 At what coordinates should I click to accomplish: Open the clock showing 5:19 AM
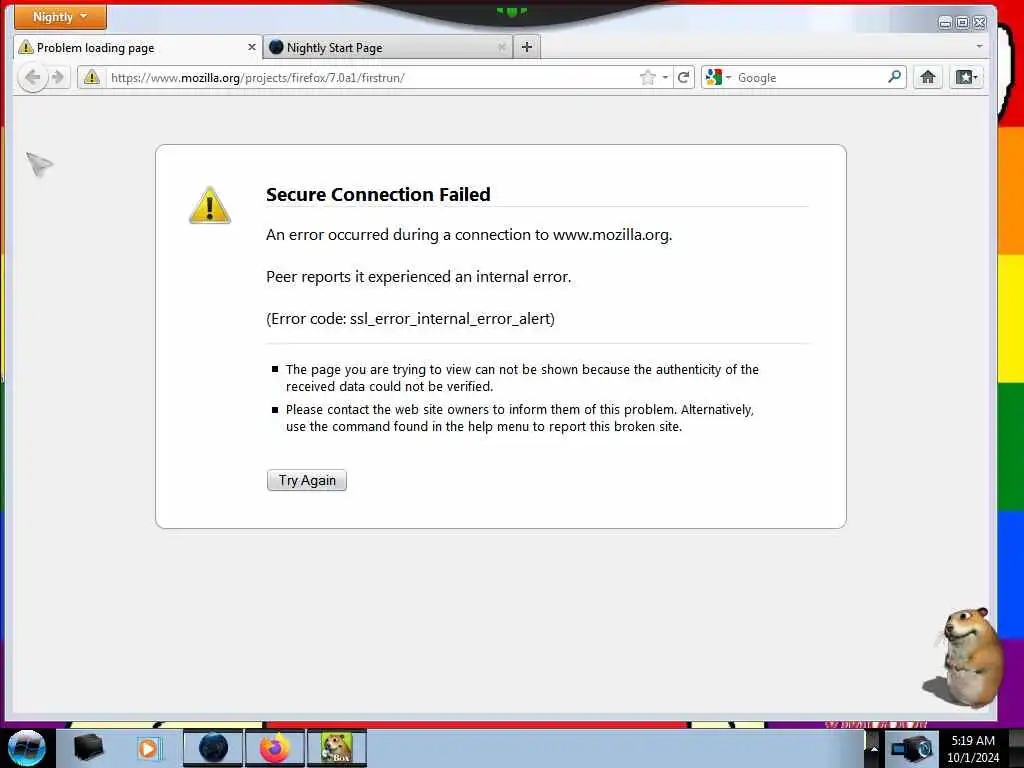[973, 749]
